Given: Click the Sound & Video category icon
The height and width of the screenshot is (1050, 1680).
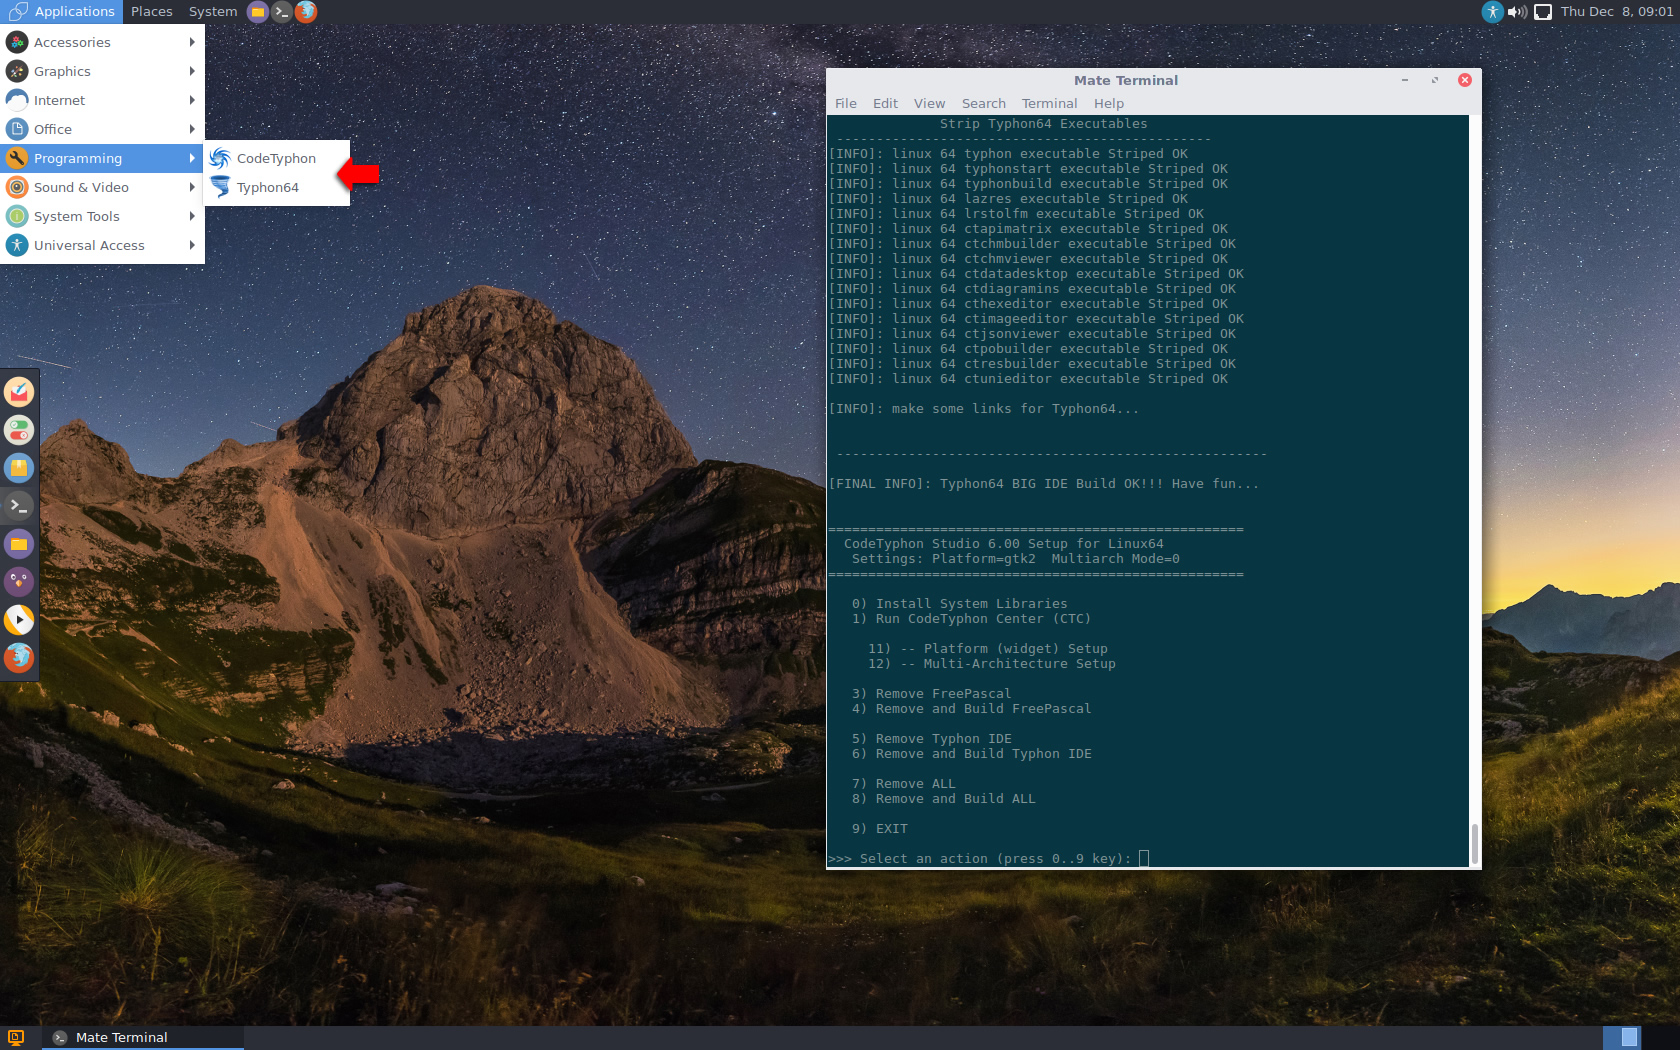Looking at the screenshot, I should (17, 187).
